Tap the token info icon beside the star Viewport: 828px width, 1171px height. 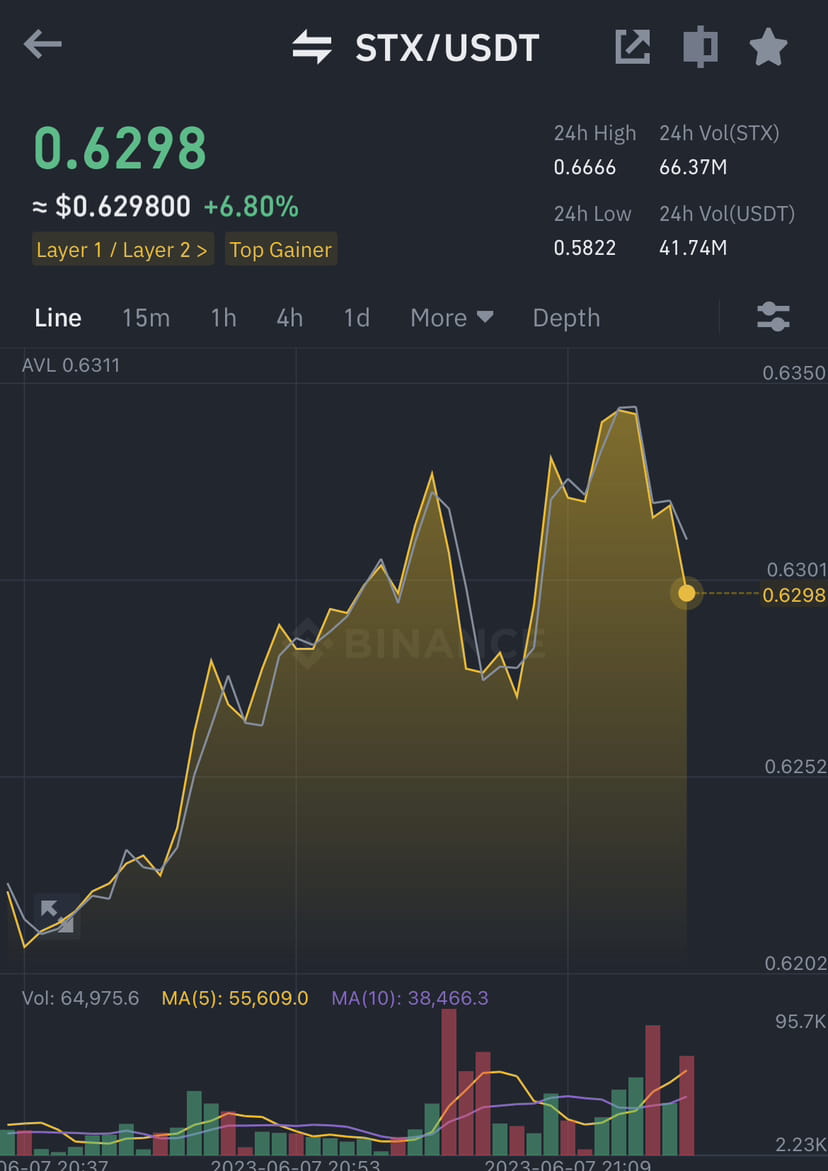pyautogui.click(x=700, y=46)
